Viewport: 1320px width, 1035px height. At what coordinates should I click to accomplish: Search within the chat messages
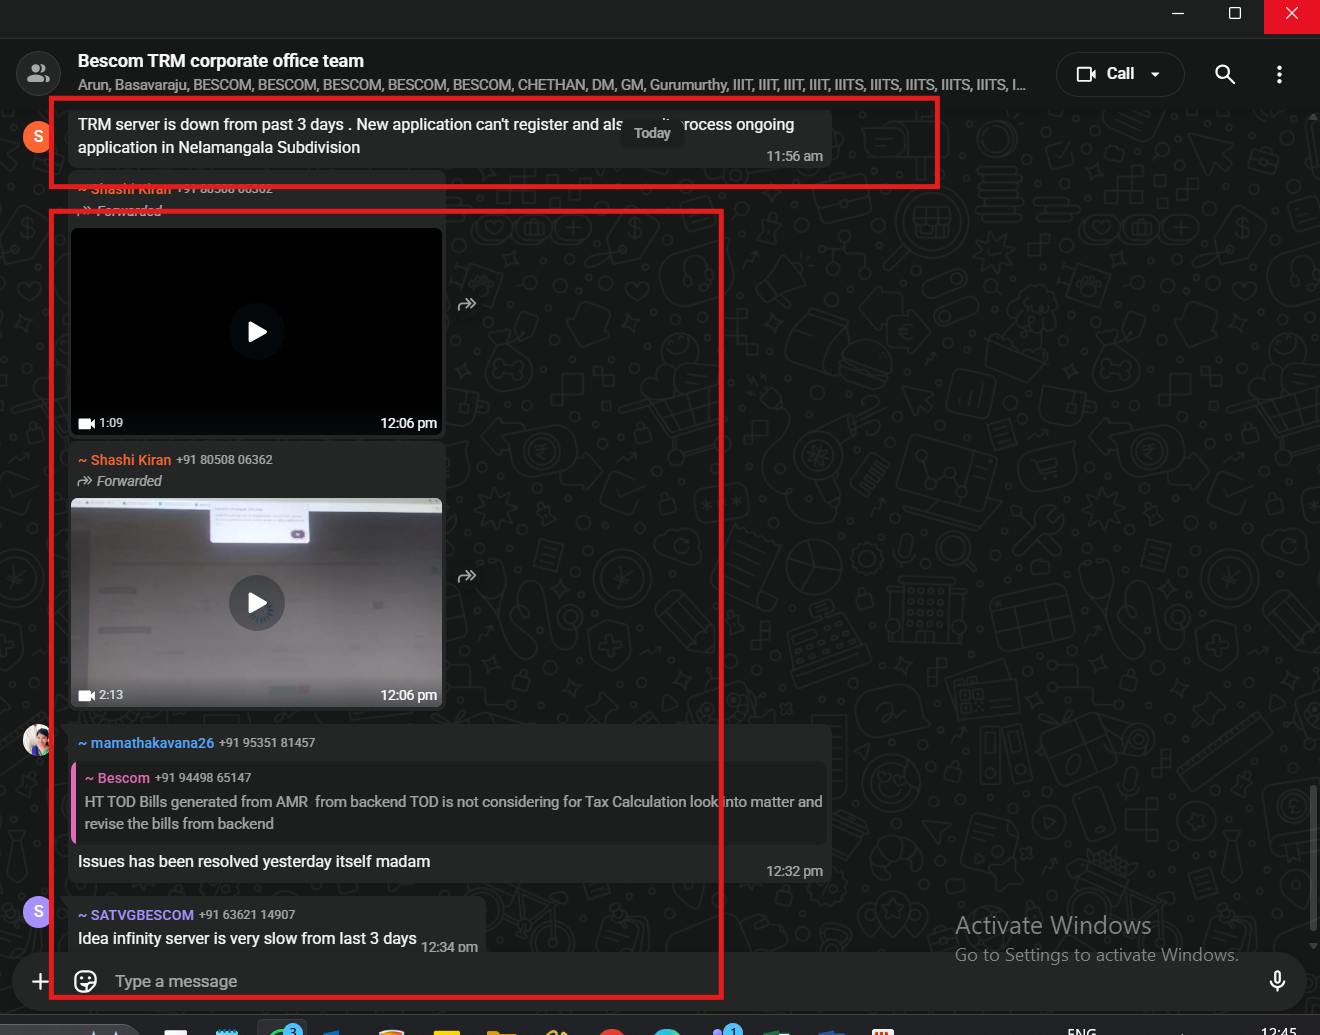point(1225,74)
